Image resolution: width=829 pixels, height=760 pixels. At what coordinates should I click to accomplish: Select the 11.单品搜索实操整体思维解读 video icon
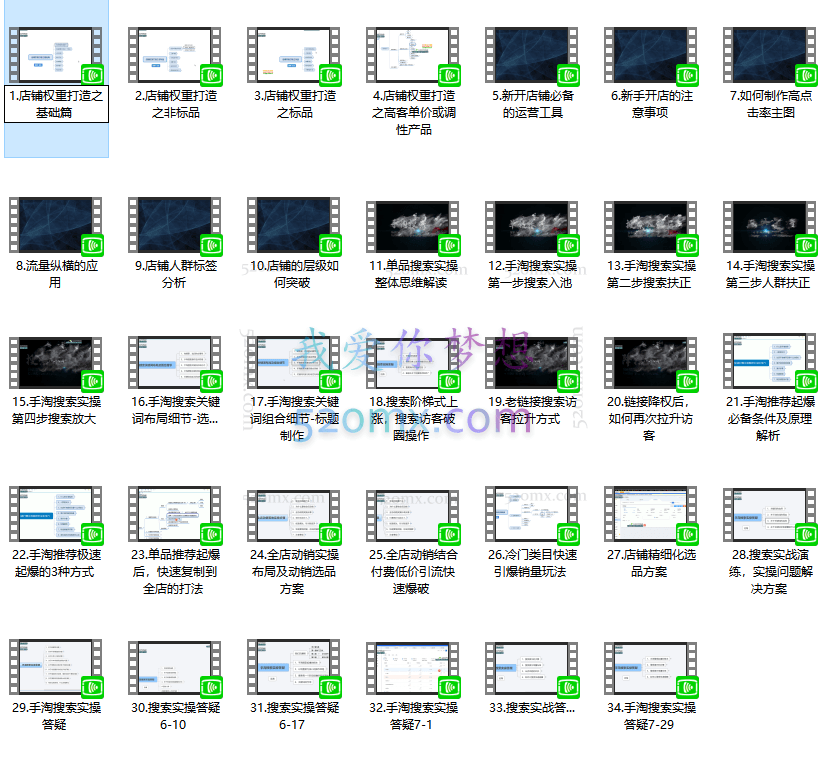pyautogui.click(x=413, y=225)
